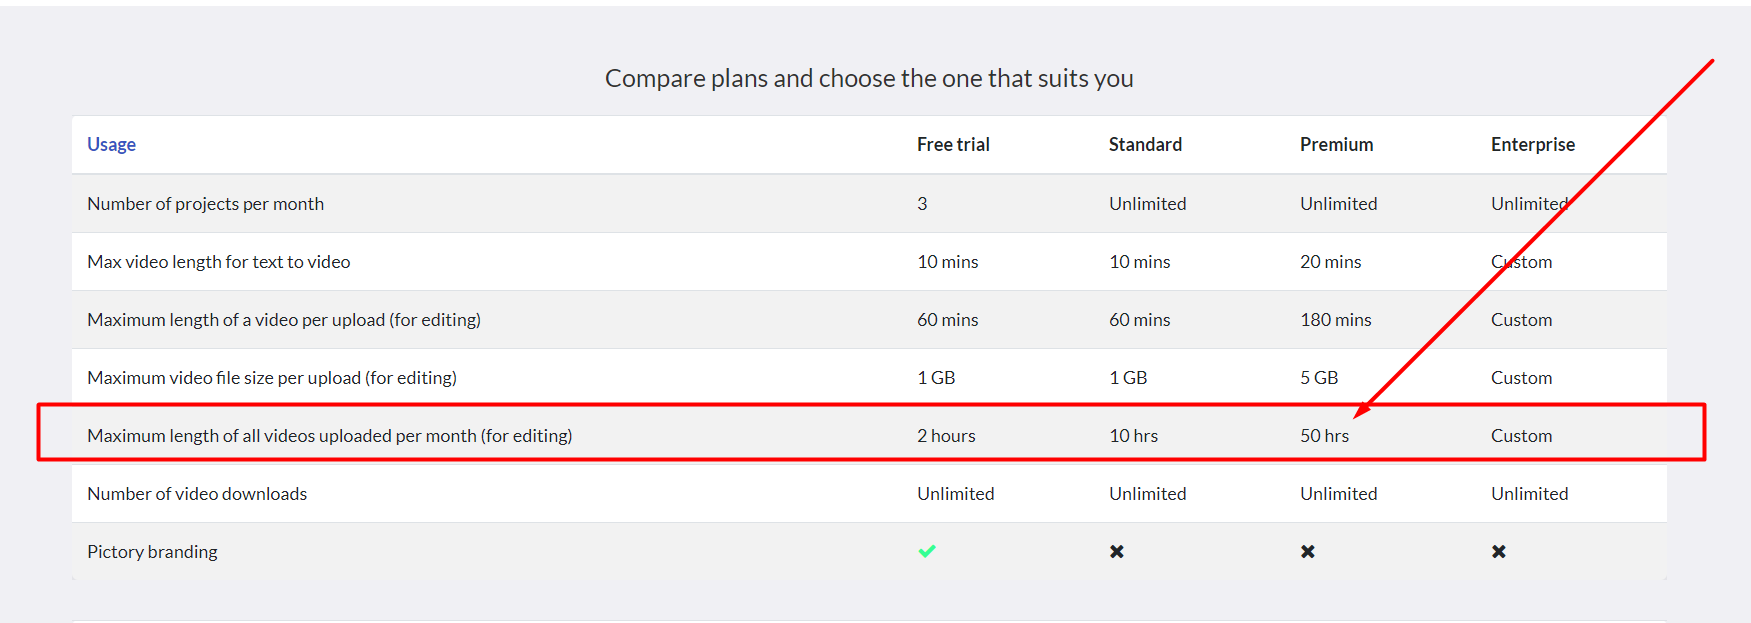Click the X icon under Premium column
1751x623 pixels.
coord(1308,551)
